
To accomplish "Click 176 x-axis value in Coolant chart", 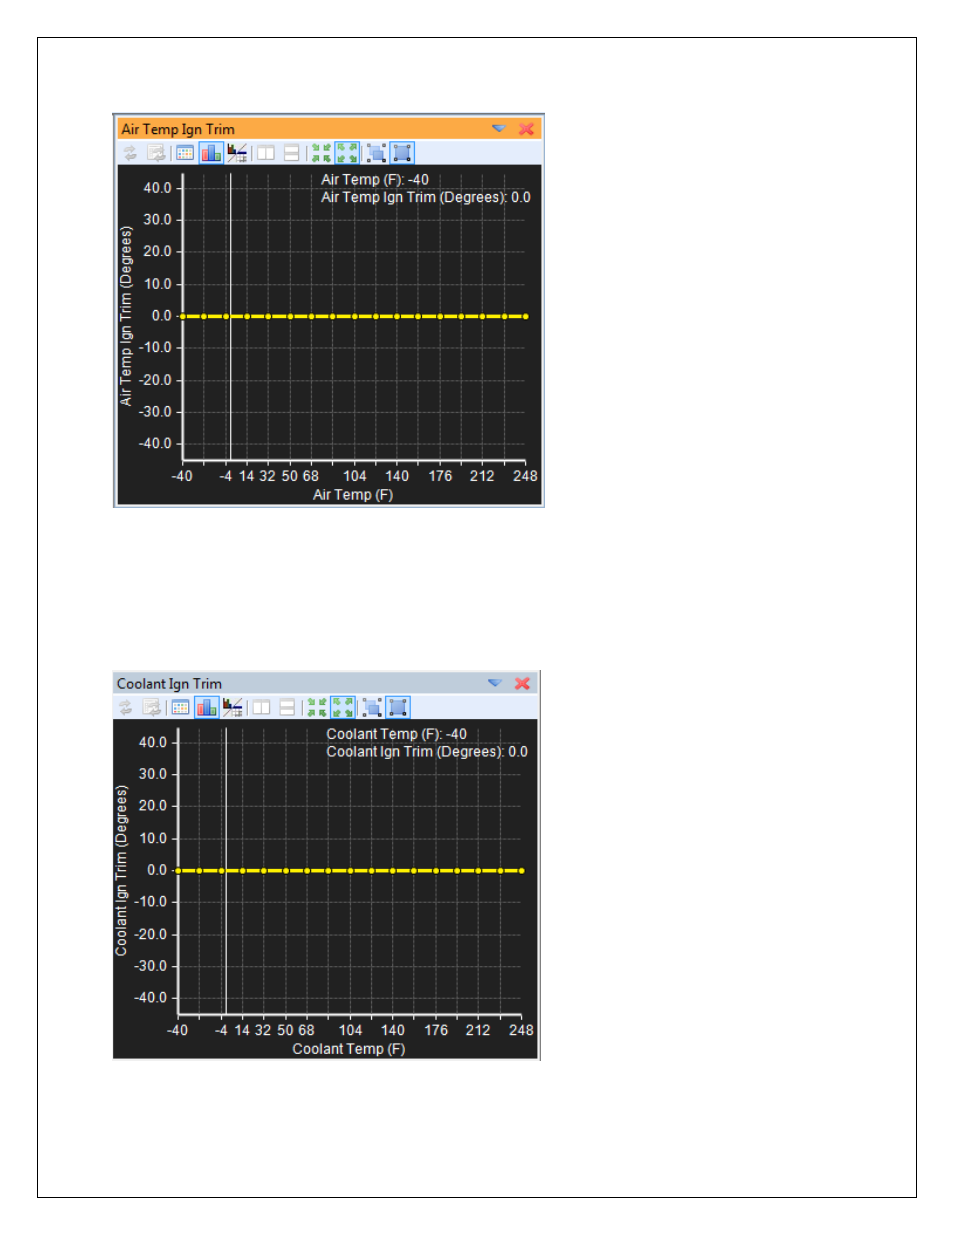I will (x=436, y=1030).
